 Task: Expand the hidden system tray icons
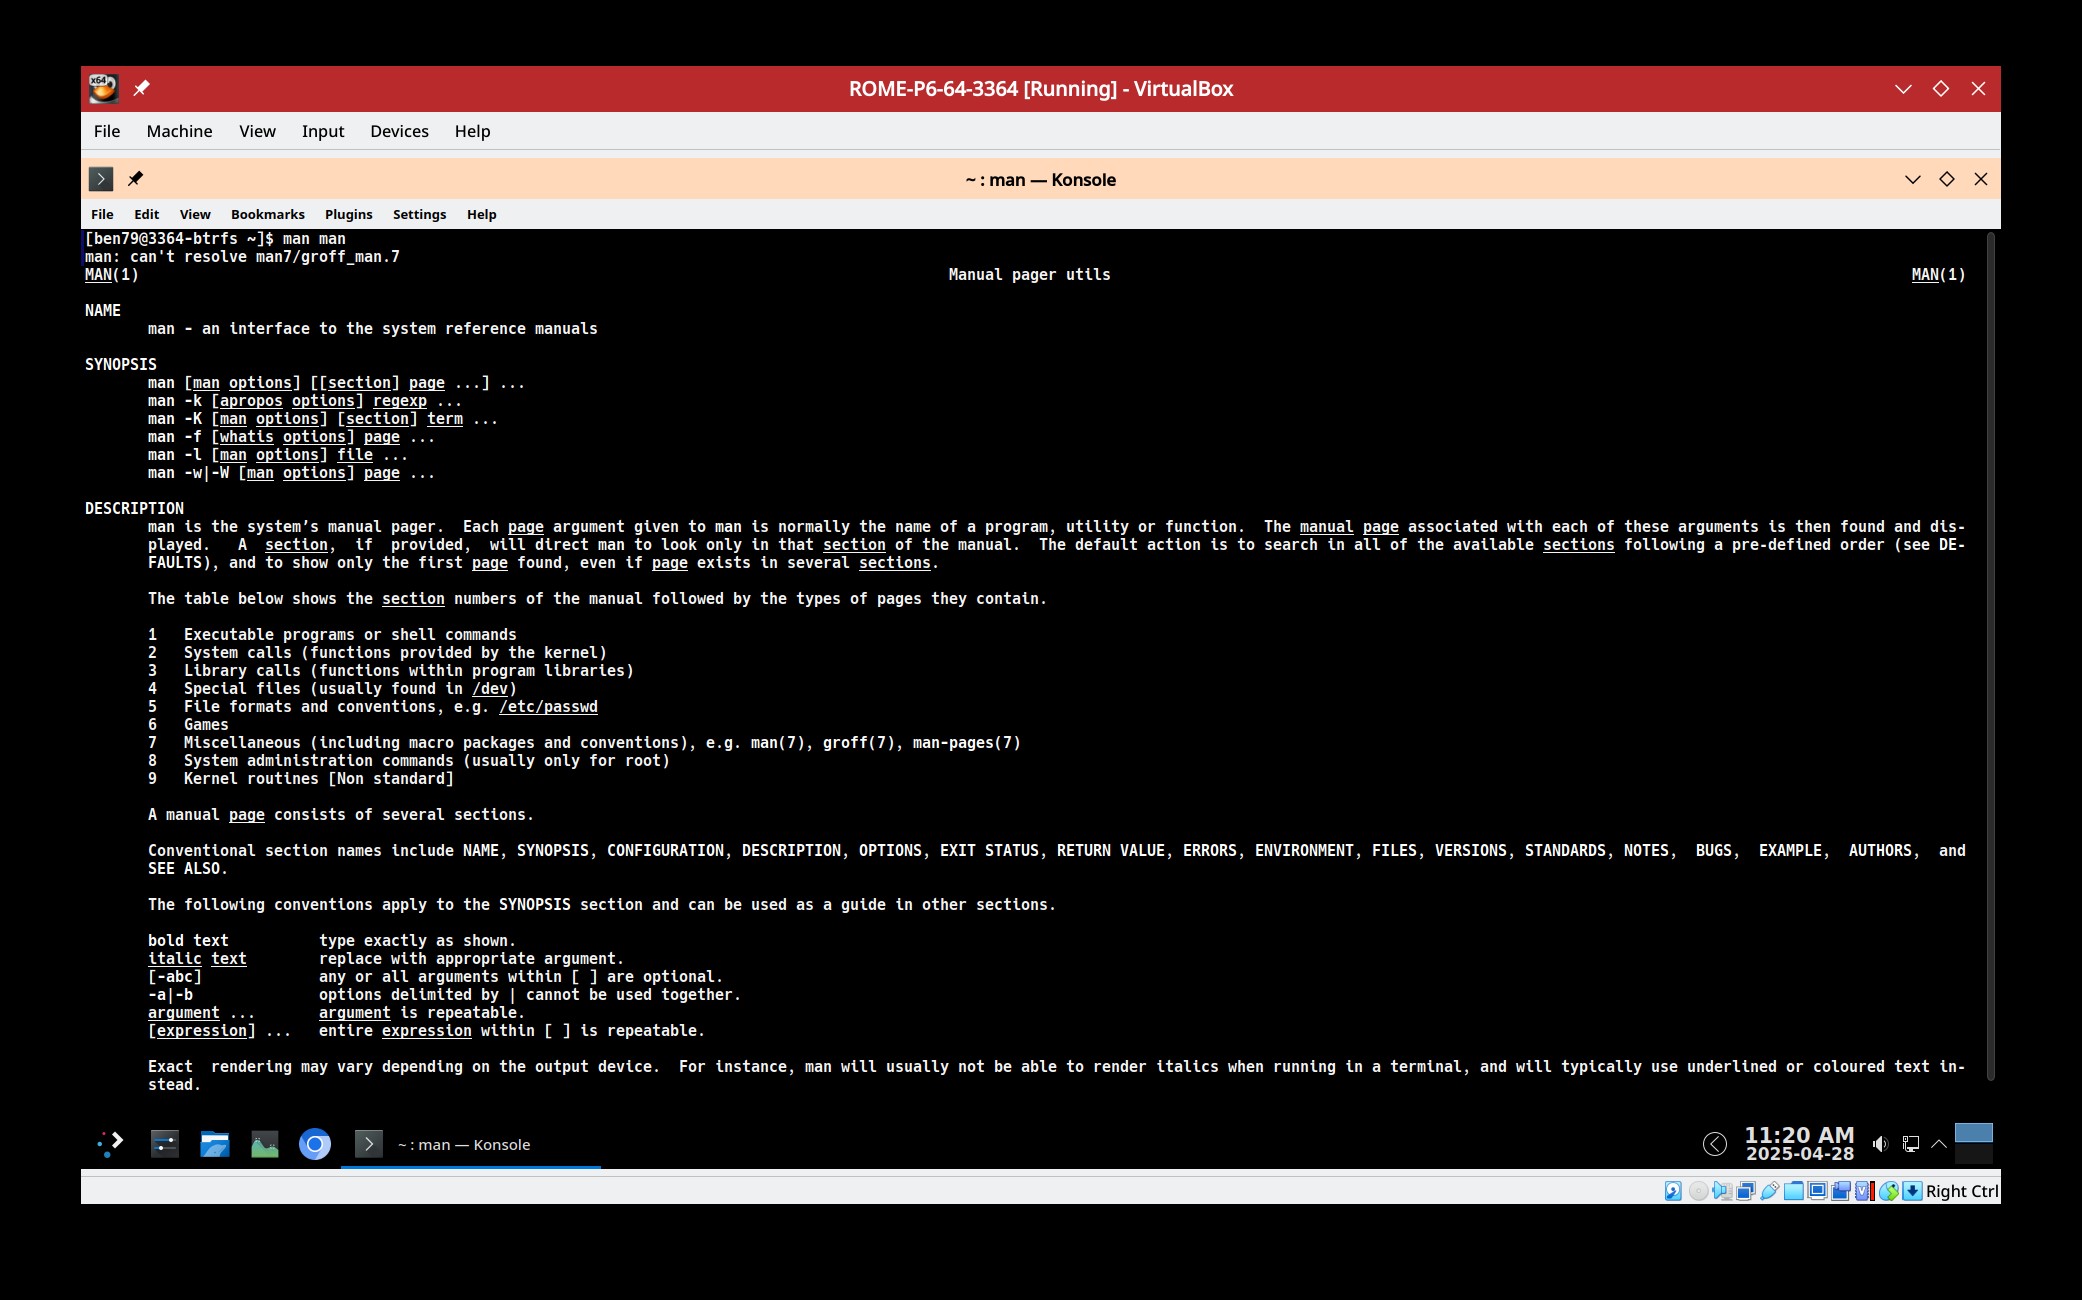point(1939,1144)
